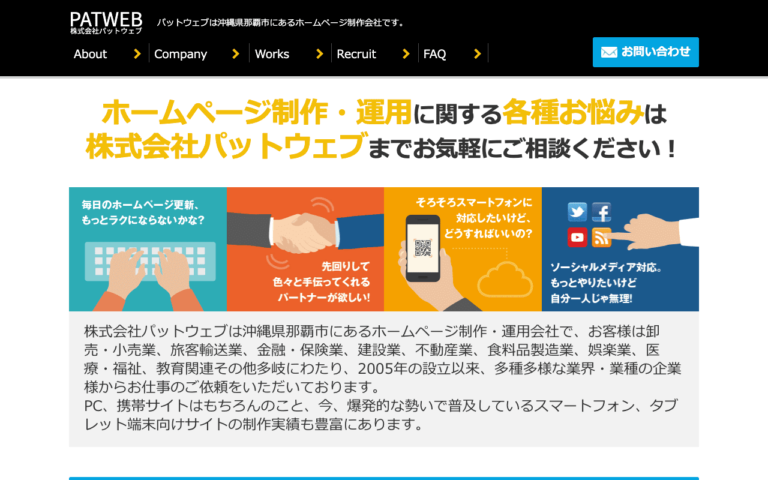The width and height of the screenshot is (768, 480).
Task: Click the yellow chevron beside About
Action: (x=137, y=54)
